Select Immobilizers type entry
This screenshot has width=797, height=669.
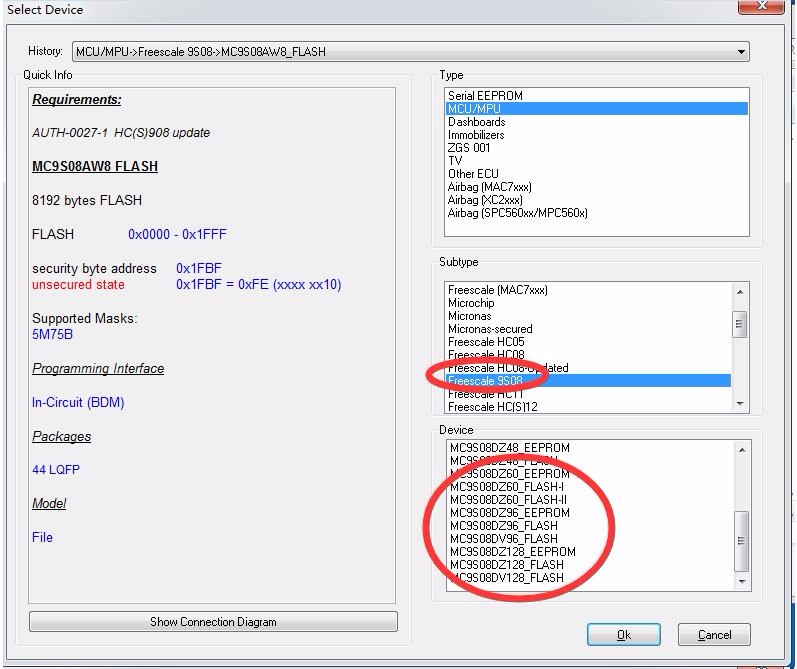point(476,135)
